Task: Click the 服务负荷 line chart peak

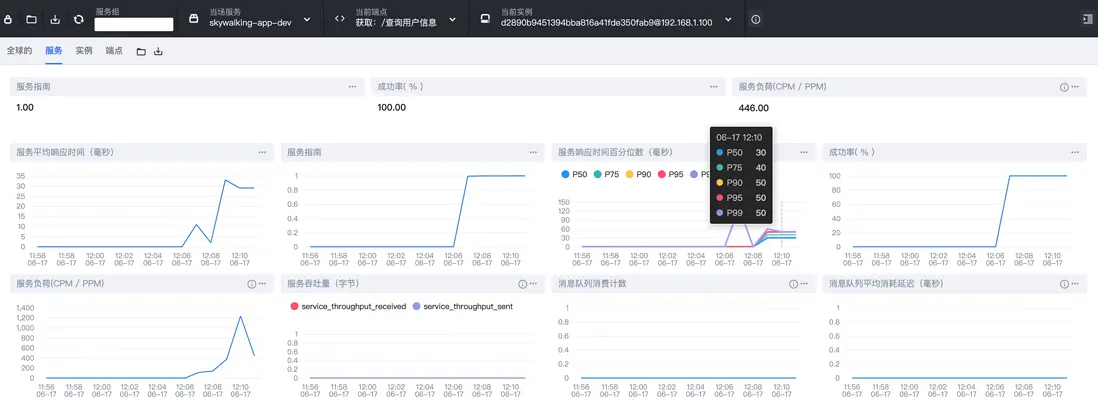Action: pyautogui.click(x=240, y=317)
